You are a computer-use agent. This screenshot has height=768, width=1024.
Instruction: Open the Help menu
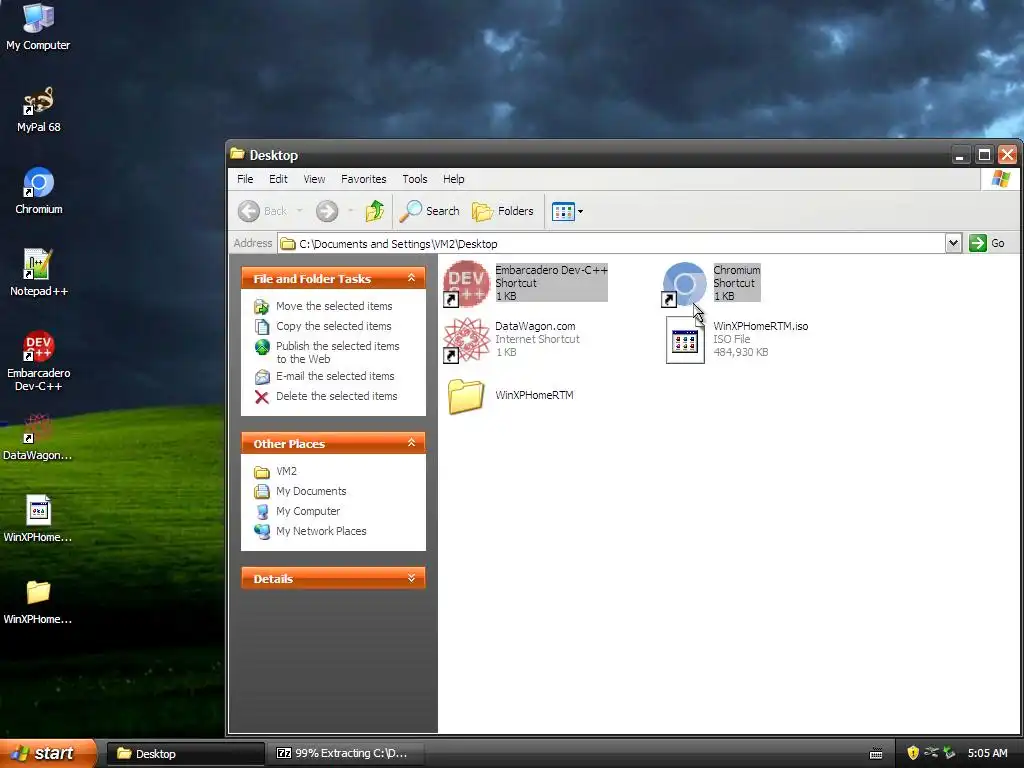454,179
